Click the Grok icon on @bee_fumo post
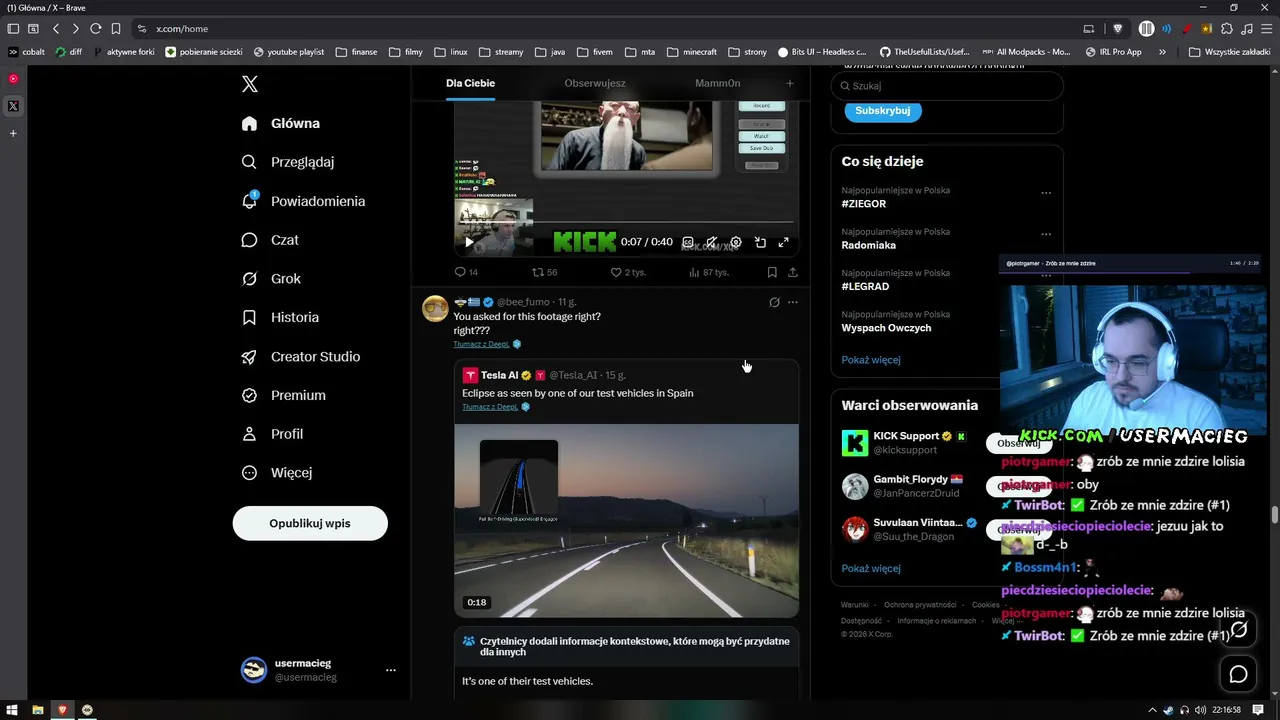The image size is (1280, 720). [x=774, y=302]
